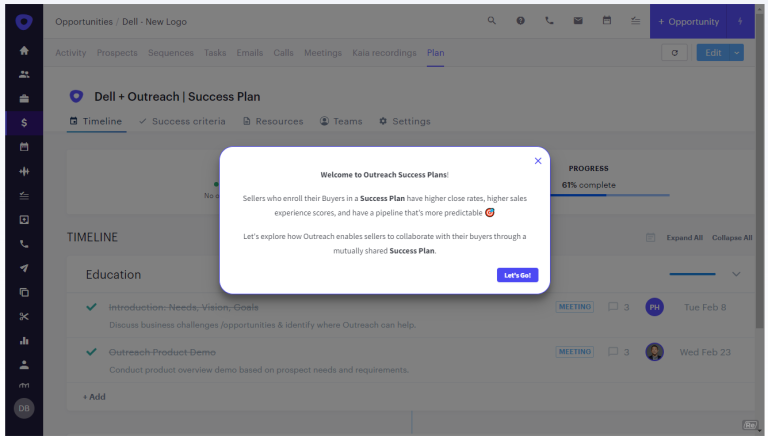Open the email envelope icon in header
This screenshot has height=440, width=768.
[578, 21]
